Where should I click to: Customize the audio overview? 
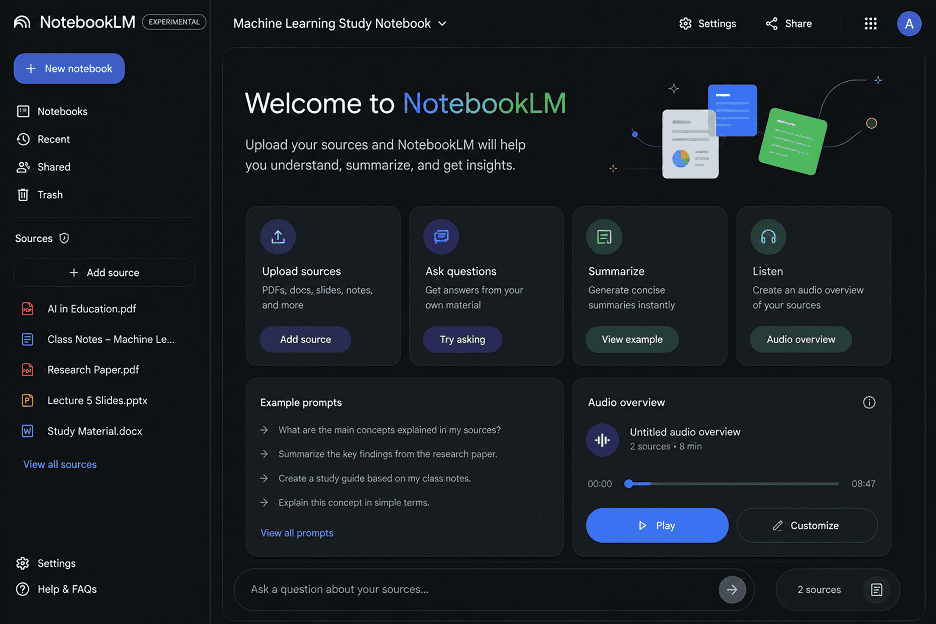807,525
